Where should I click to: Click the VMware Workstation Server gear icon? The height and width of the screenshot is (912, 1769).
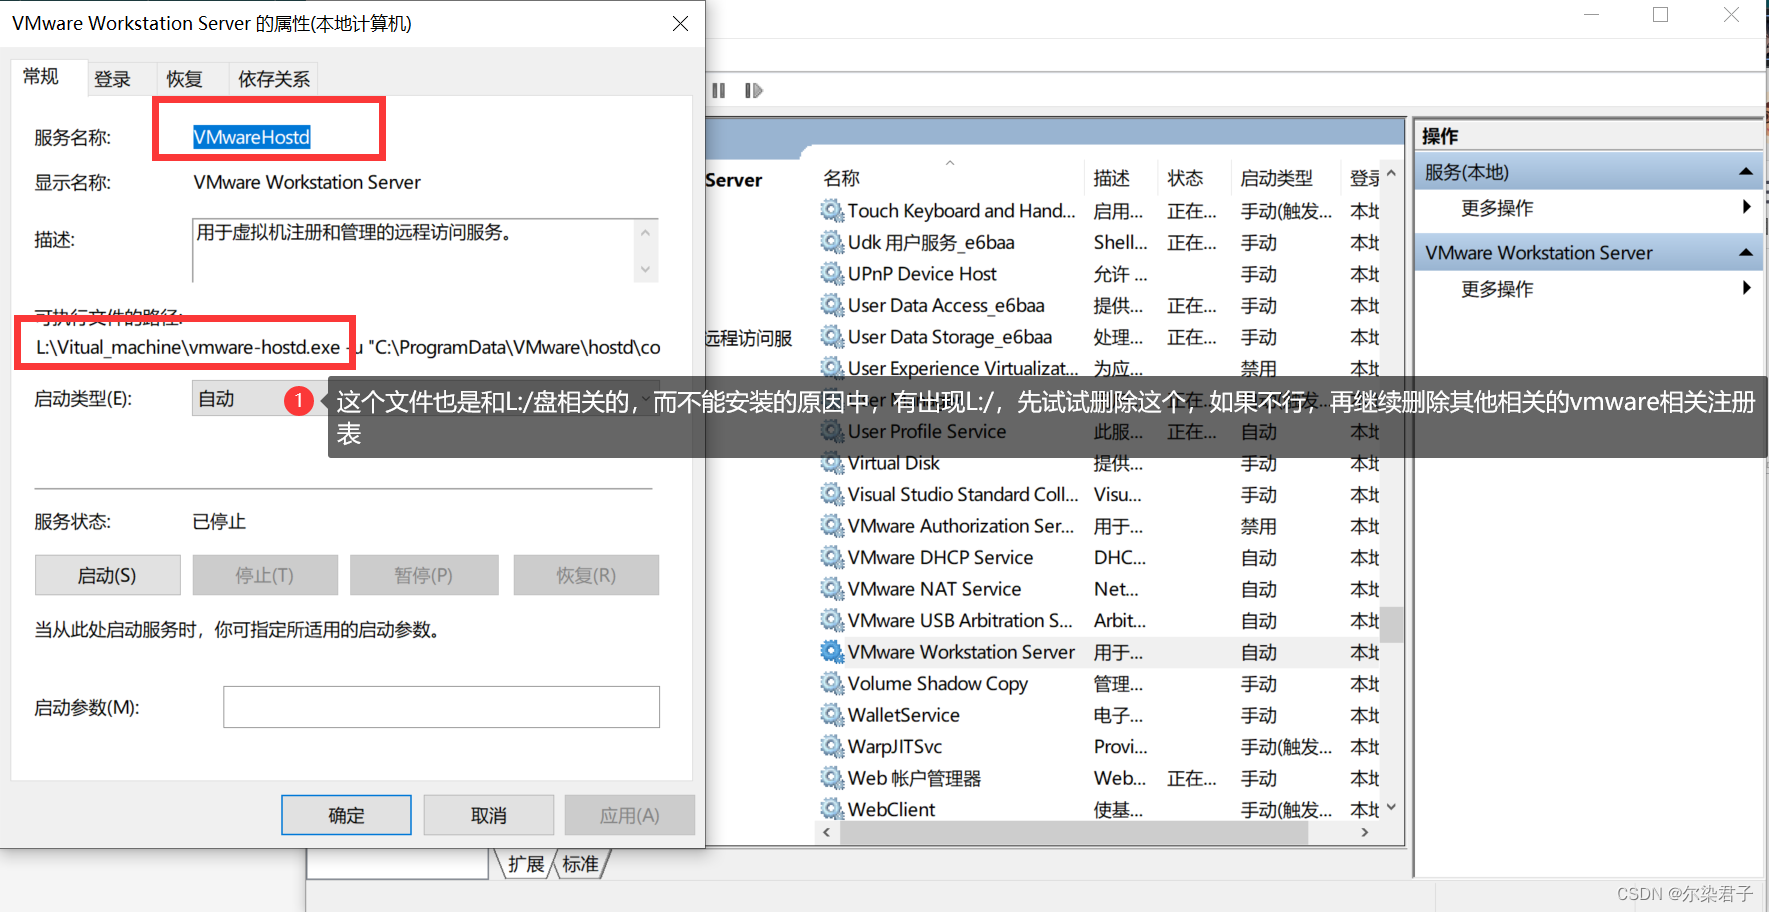coord(832,652)
